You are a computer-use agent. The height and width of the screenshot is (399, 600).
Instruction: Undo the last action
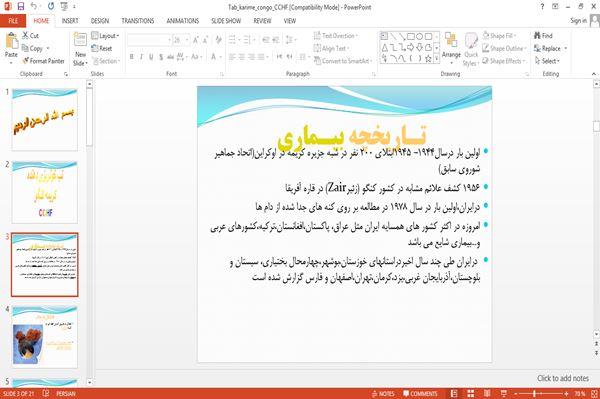click(34, 7)
